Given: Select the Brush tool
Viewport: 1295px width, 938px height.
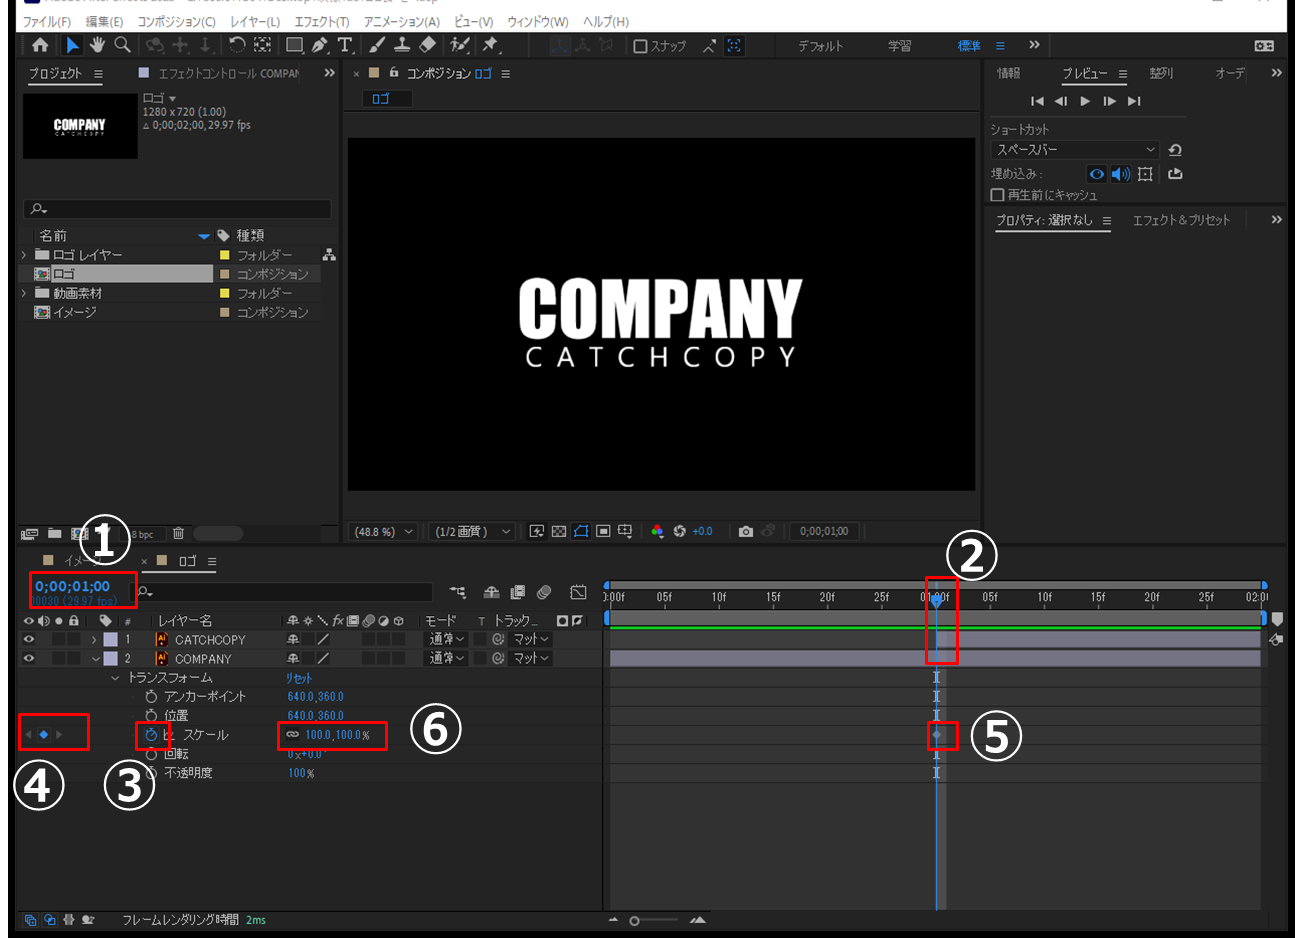Looking at the screenshot, I should (376, 45).
